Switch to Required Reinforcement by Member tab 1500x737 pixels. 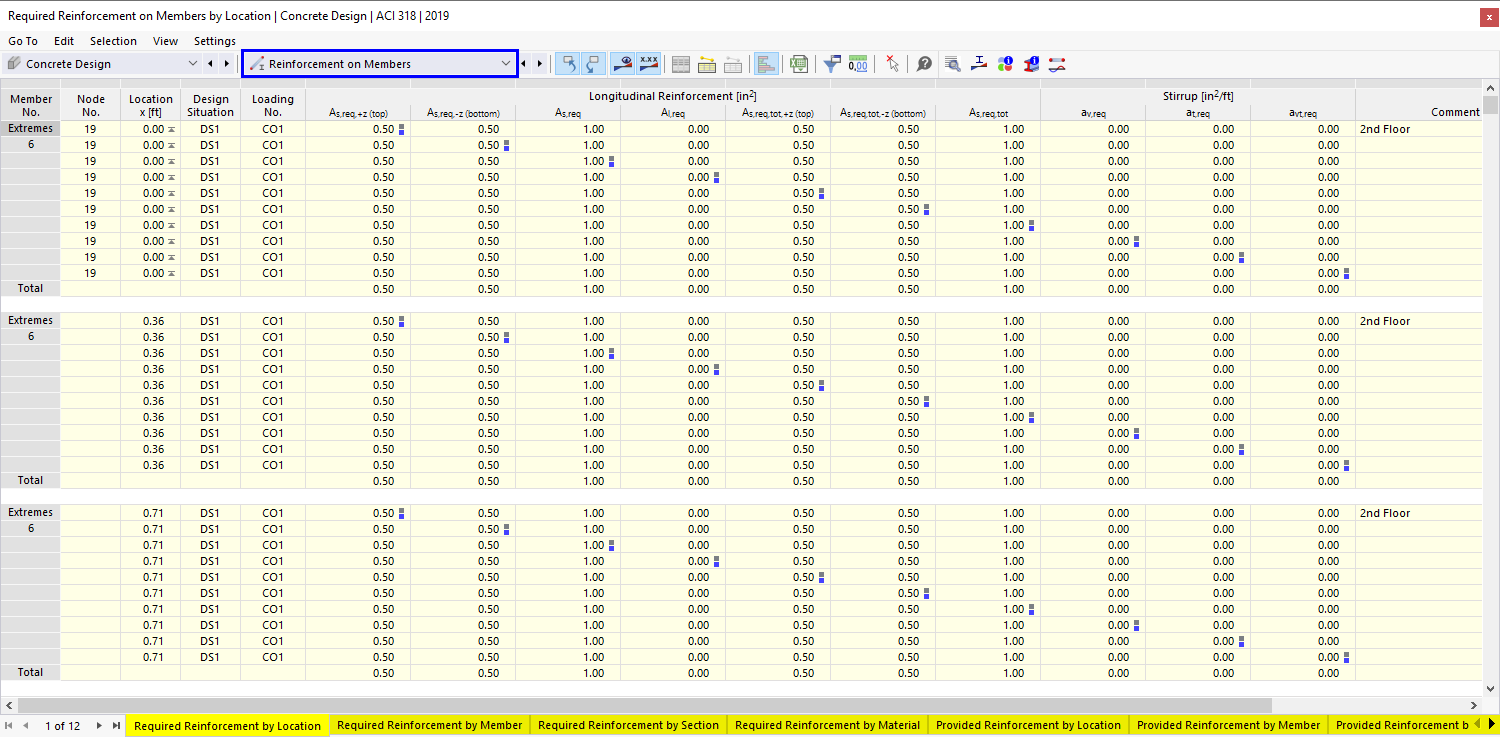[x=429, y=725]
